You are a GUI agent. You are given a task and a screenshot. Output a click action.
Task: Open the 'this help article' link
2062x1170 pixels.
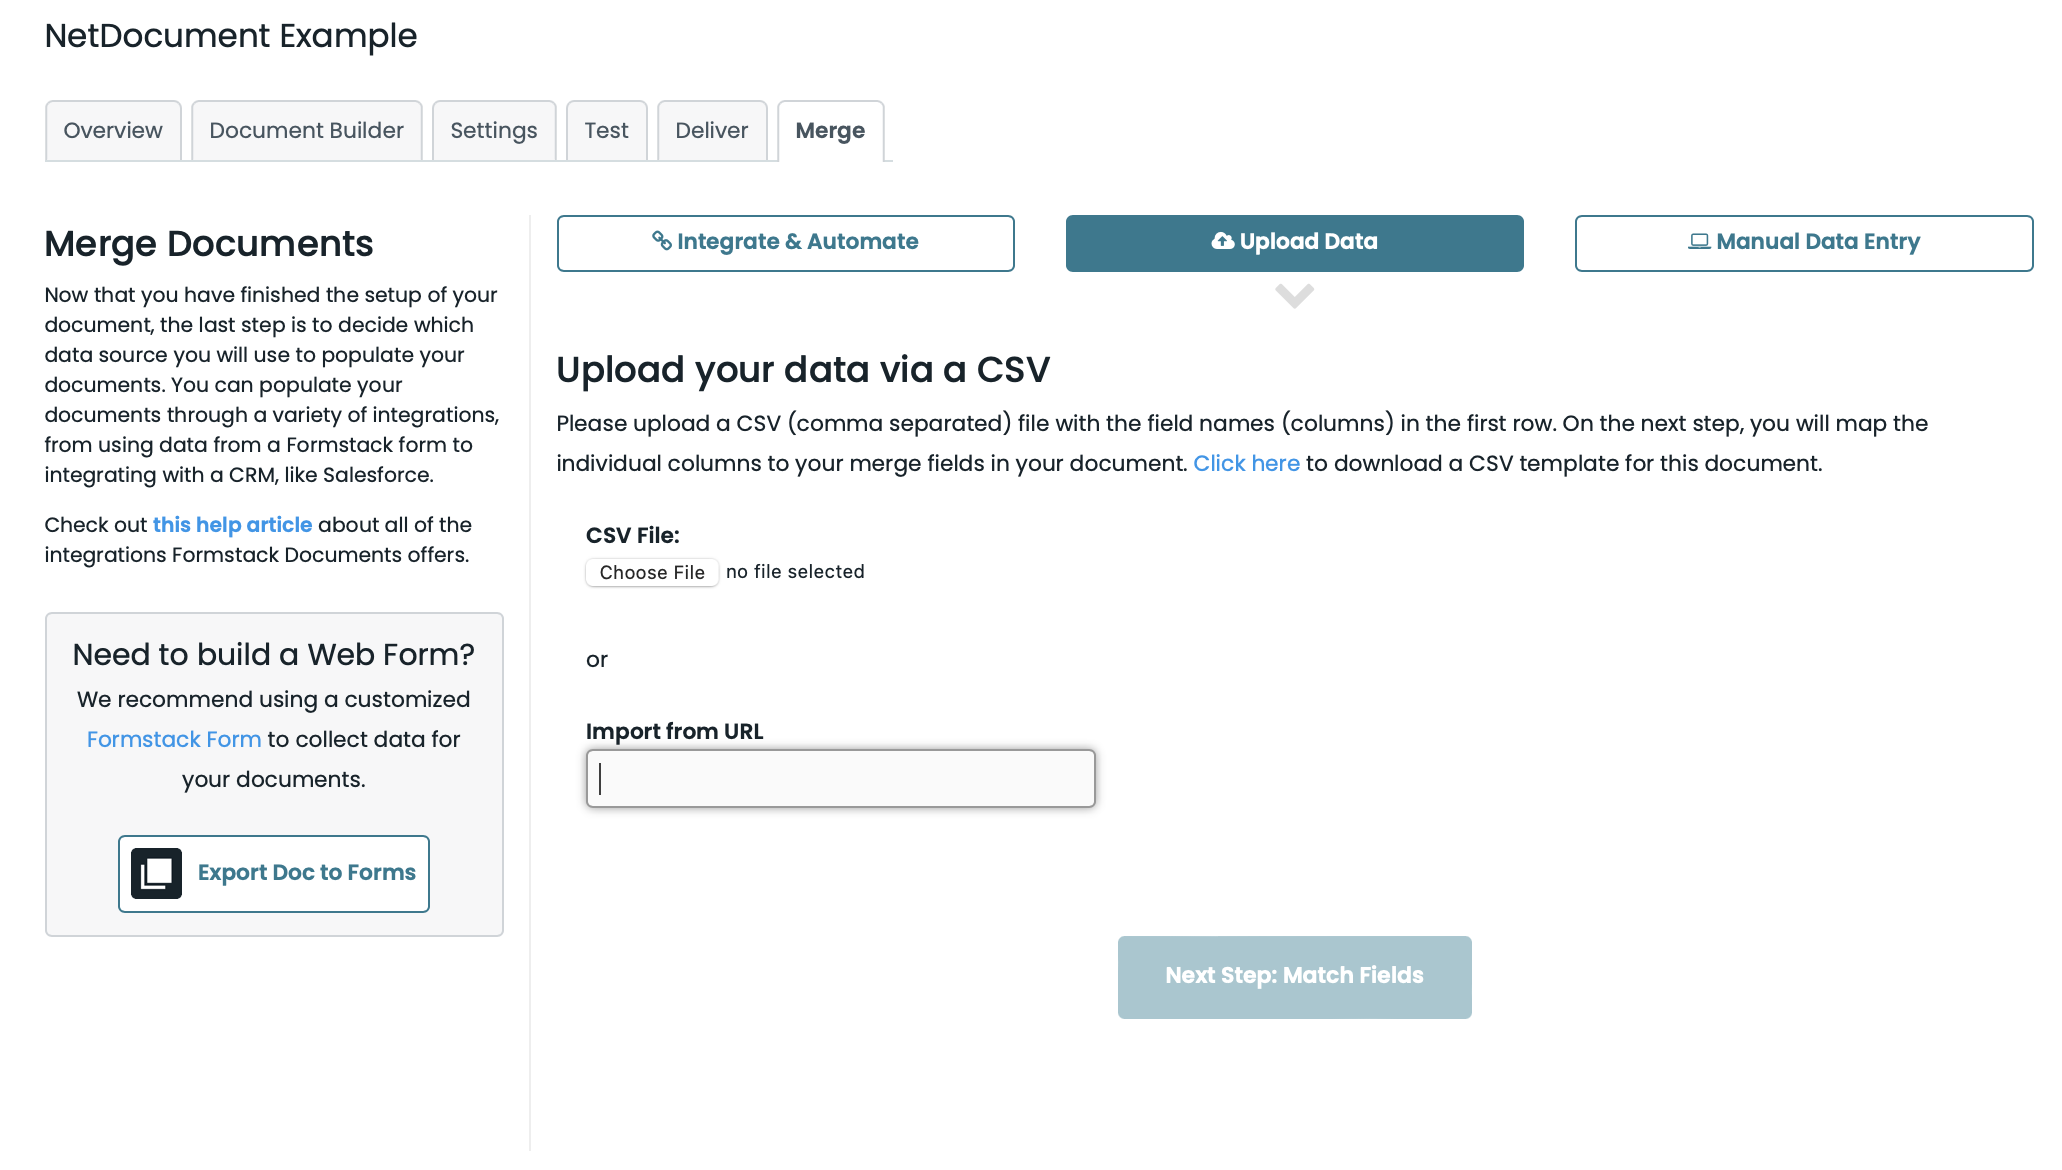[232, 525]
